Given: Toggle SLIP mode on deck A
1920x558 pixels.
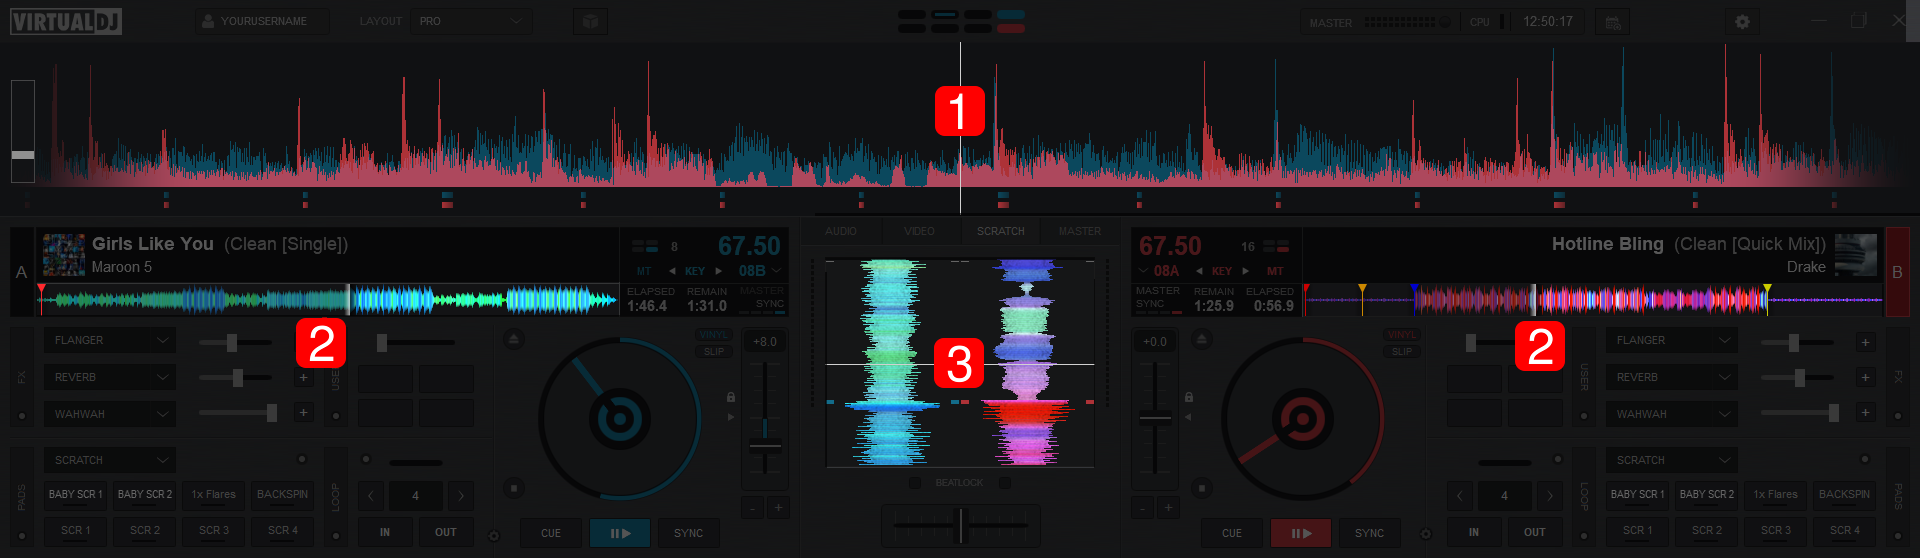Looking at the screenshot, I should [x=713, y=352].
